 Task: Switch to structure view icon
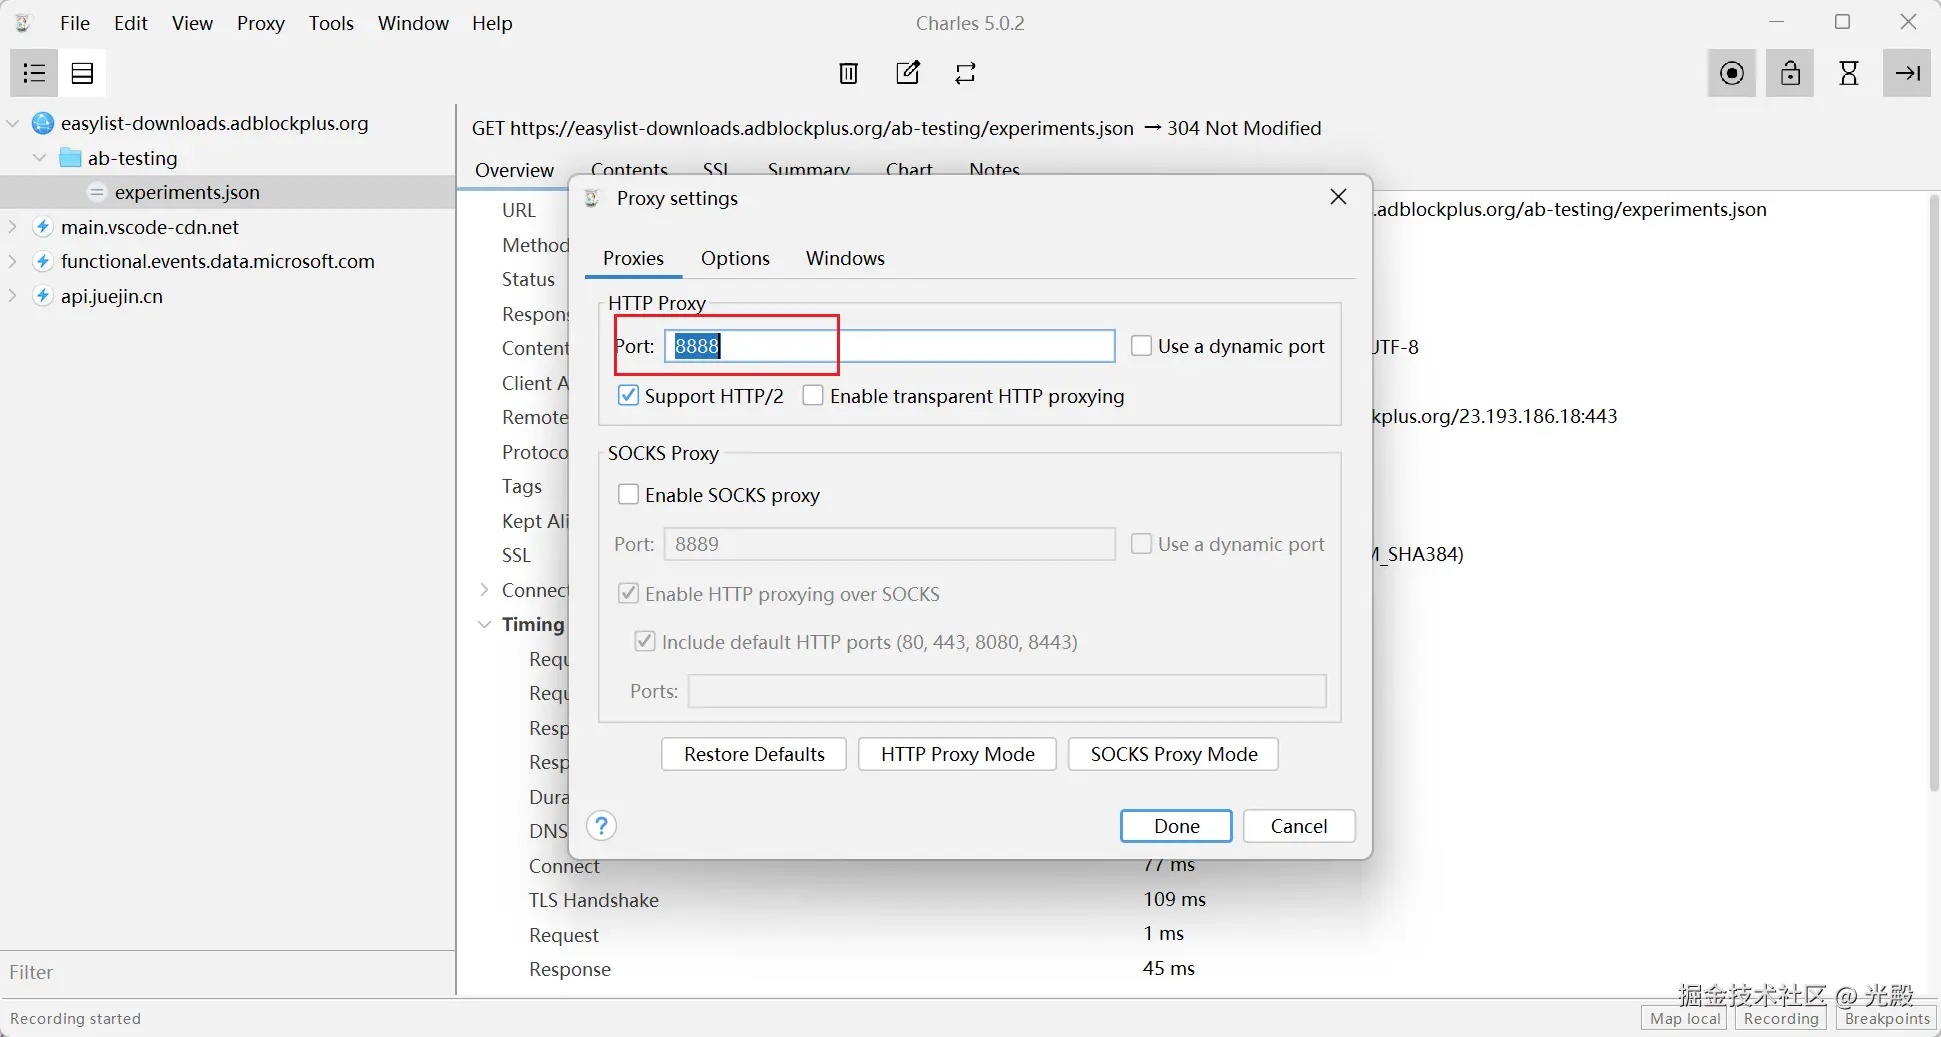pyautogui.click(x=34, y=73)
